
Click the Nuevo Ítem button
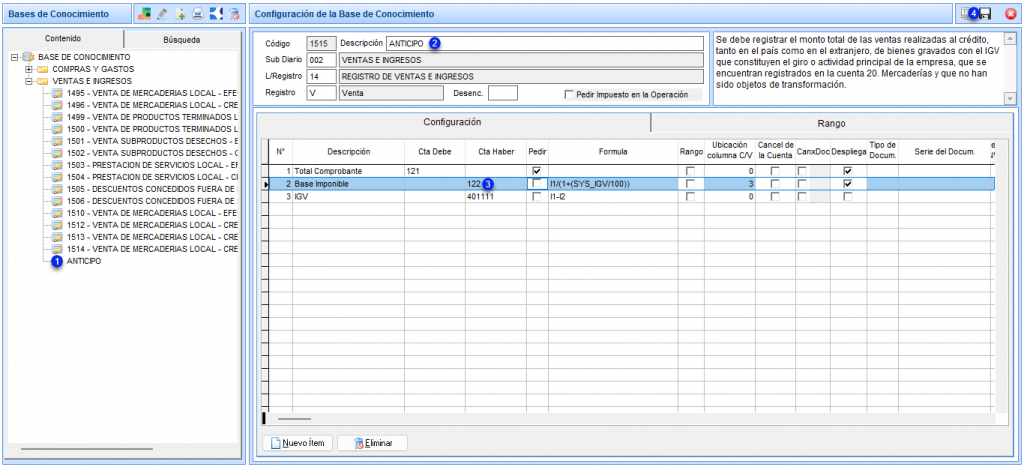298,443
